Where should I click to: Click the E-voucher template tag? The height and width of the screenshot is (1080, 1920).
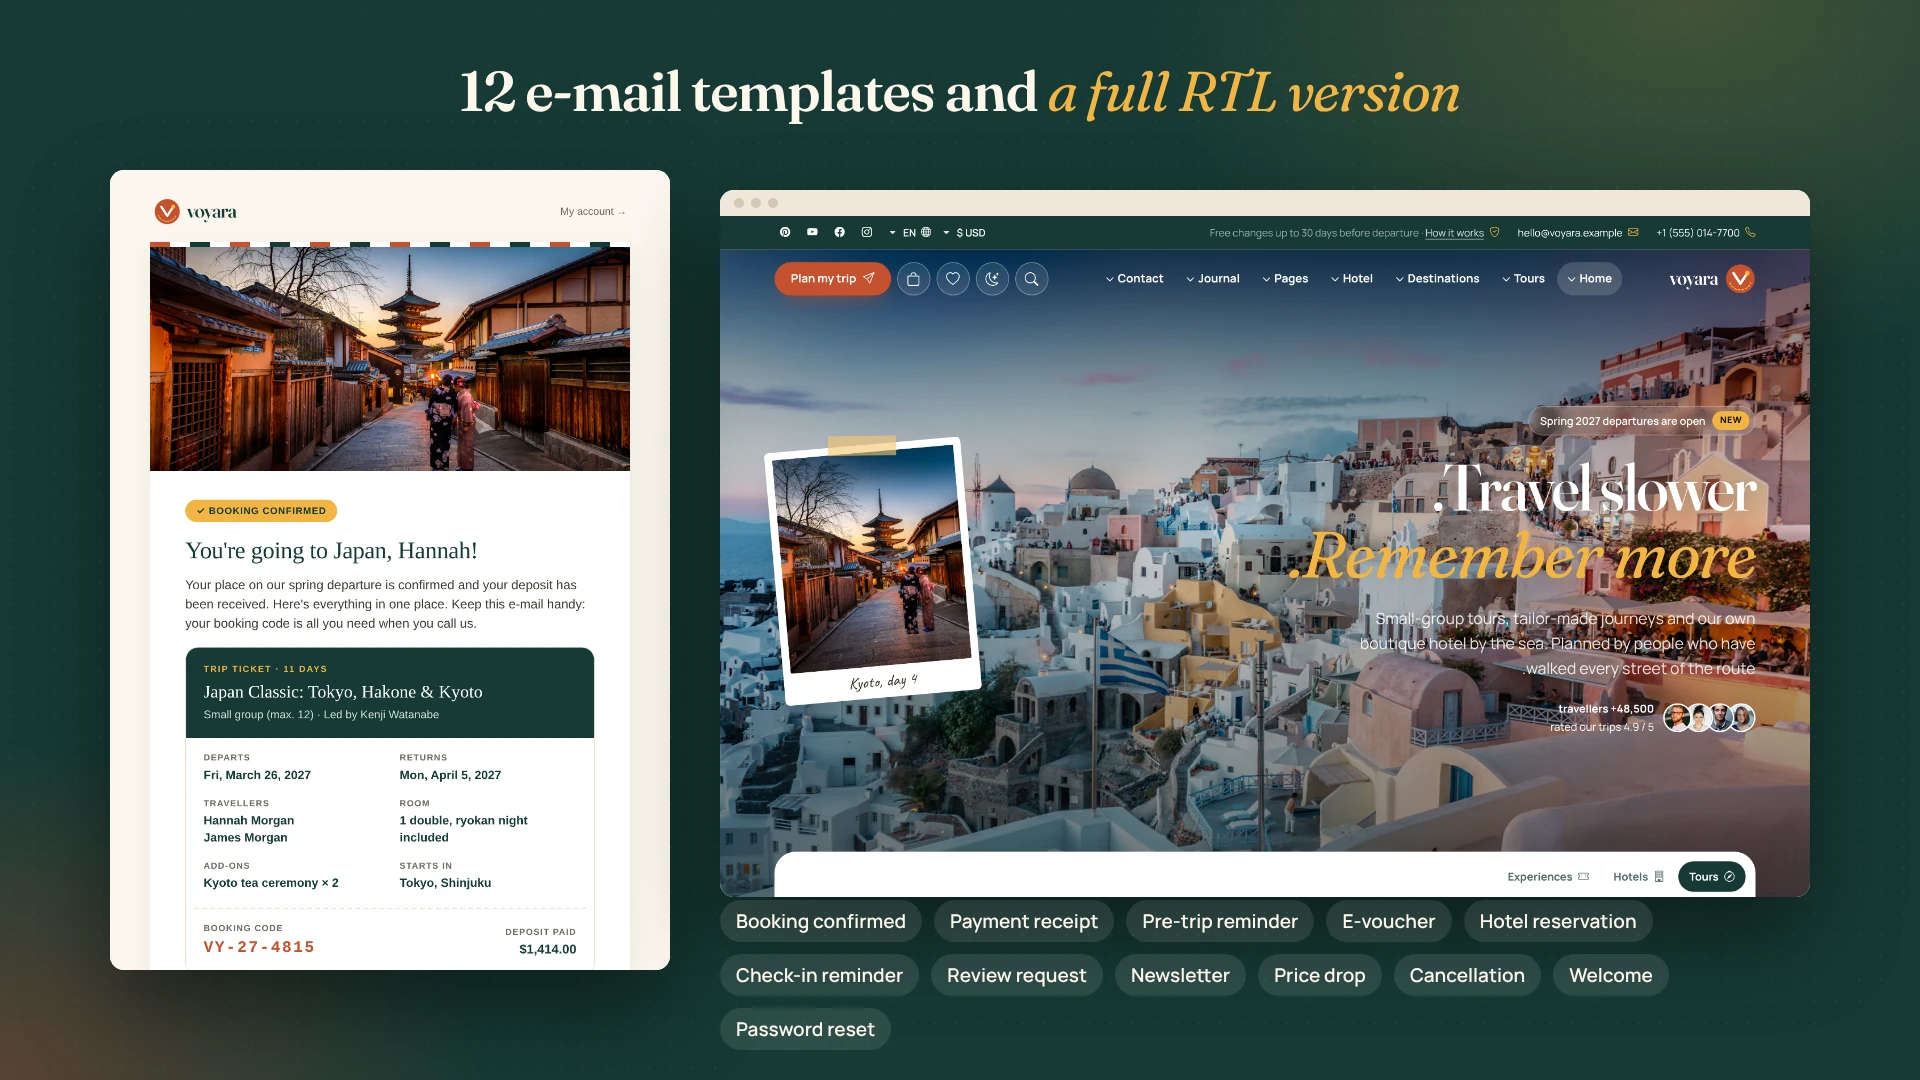[x=1388, y=921]
